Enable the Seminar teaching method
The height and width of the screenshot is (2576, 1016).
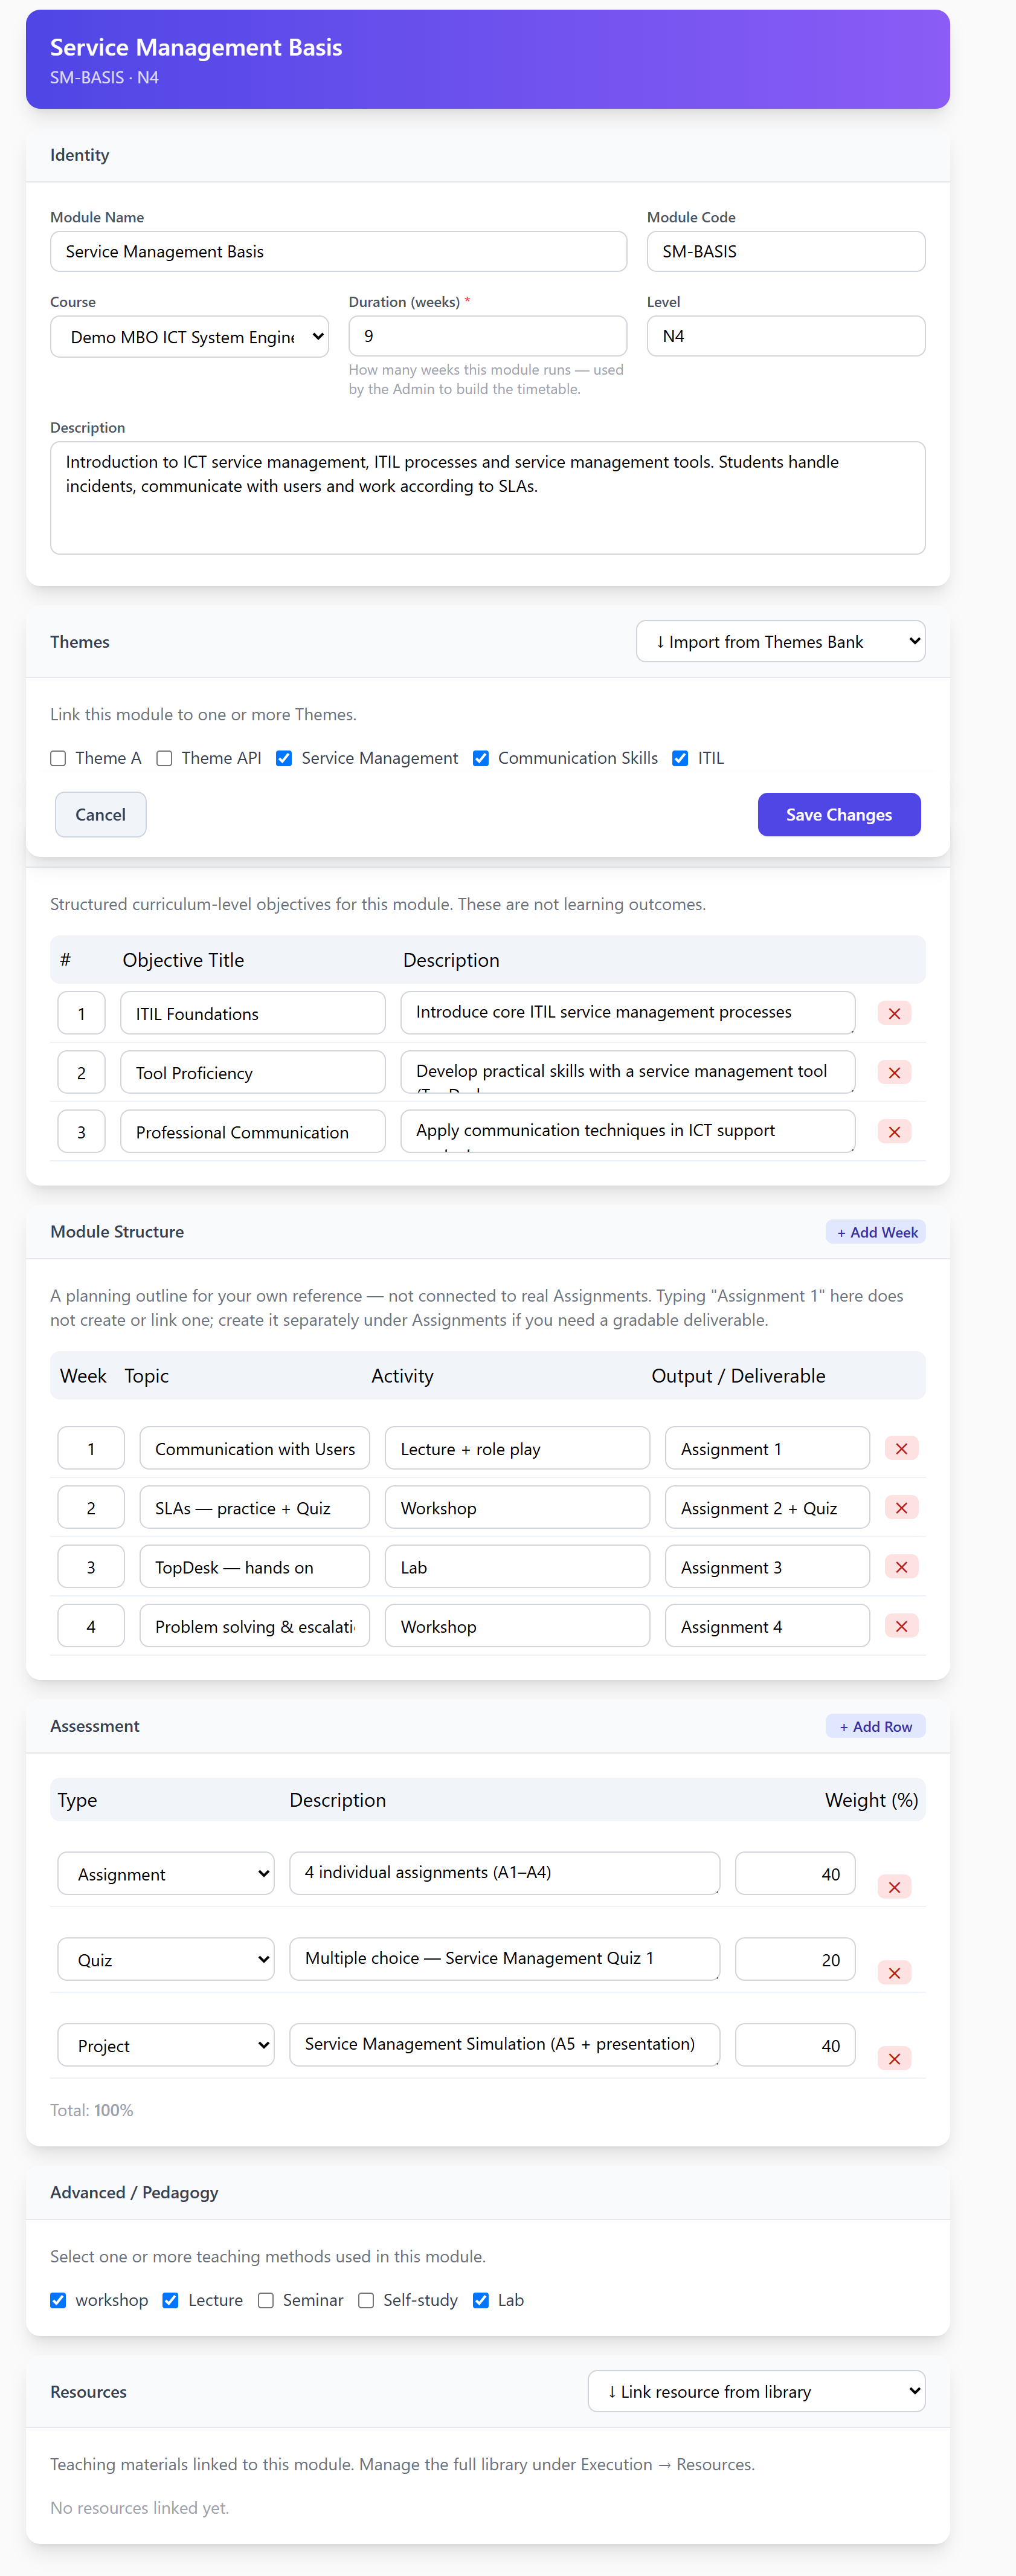coord(266,2300)
